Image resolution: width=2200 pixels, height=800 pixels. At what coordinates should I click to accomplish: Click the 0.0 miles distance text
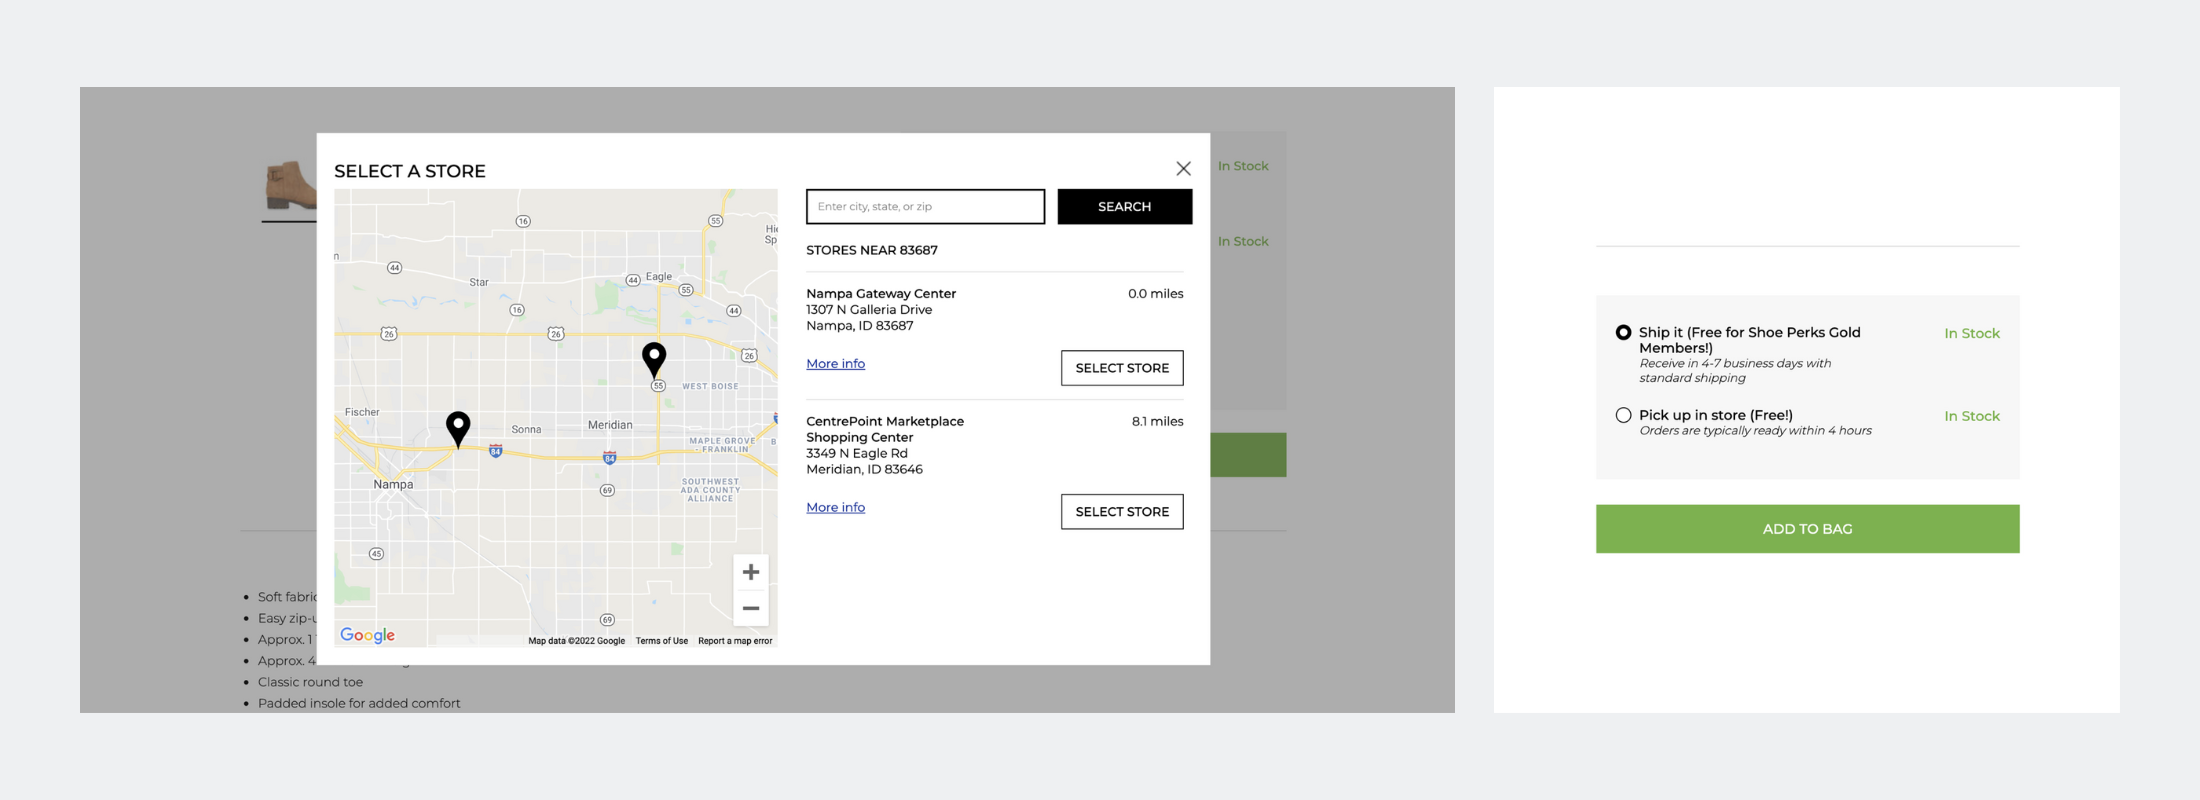pyautogui.click(x=1156, y=294)
